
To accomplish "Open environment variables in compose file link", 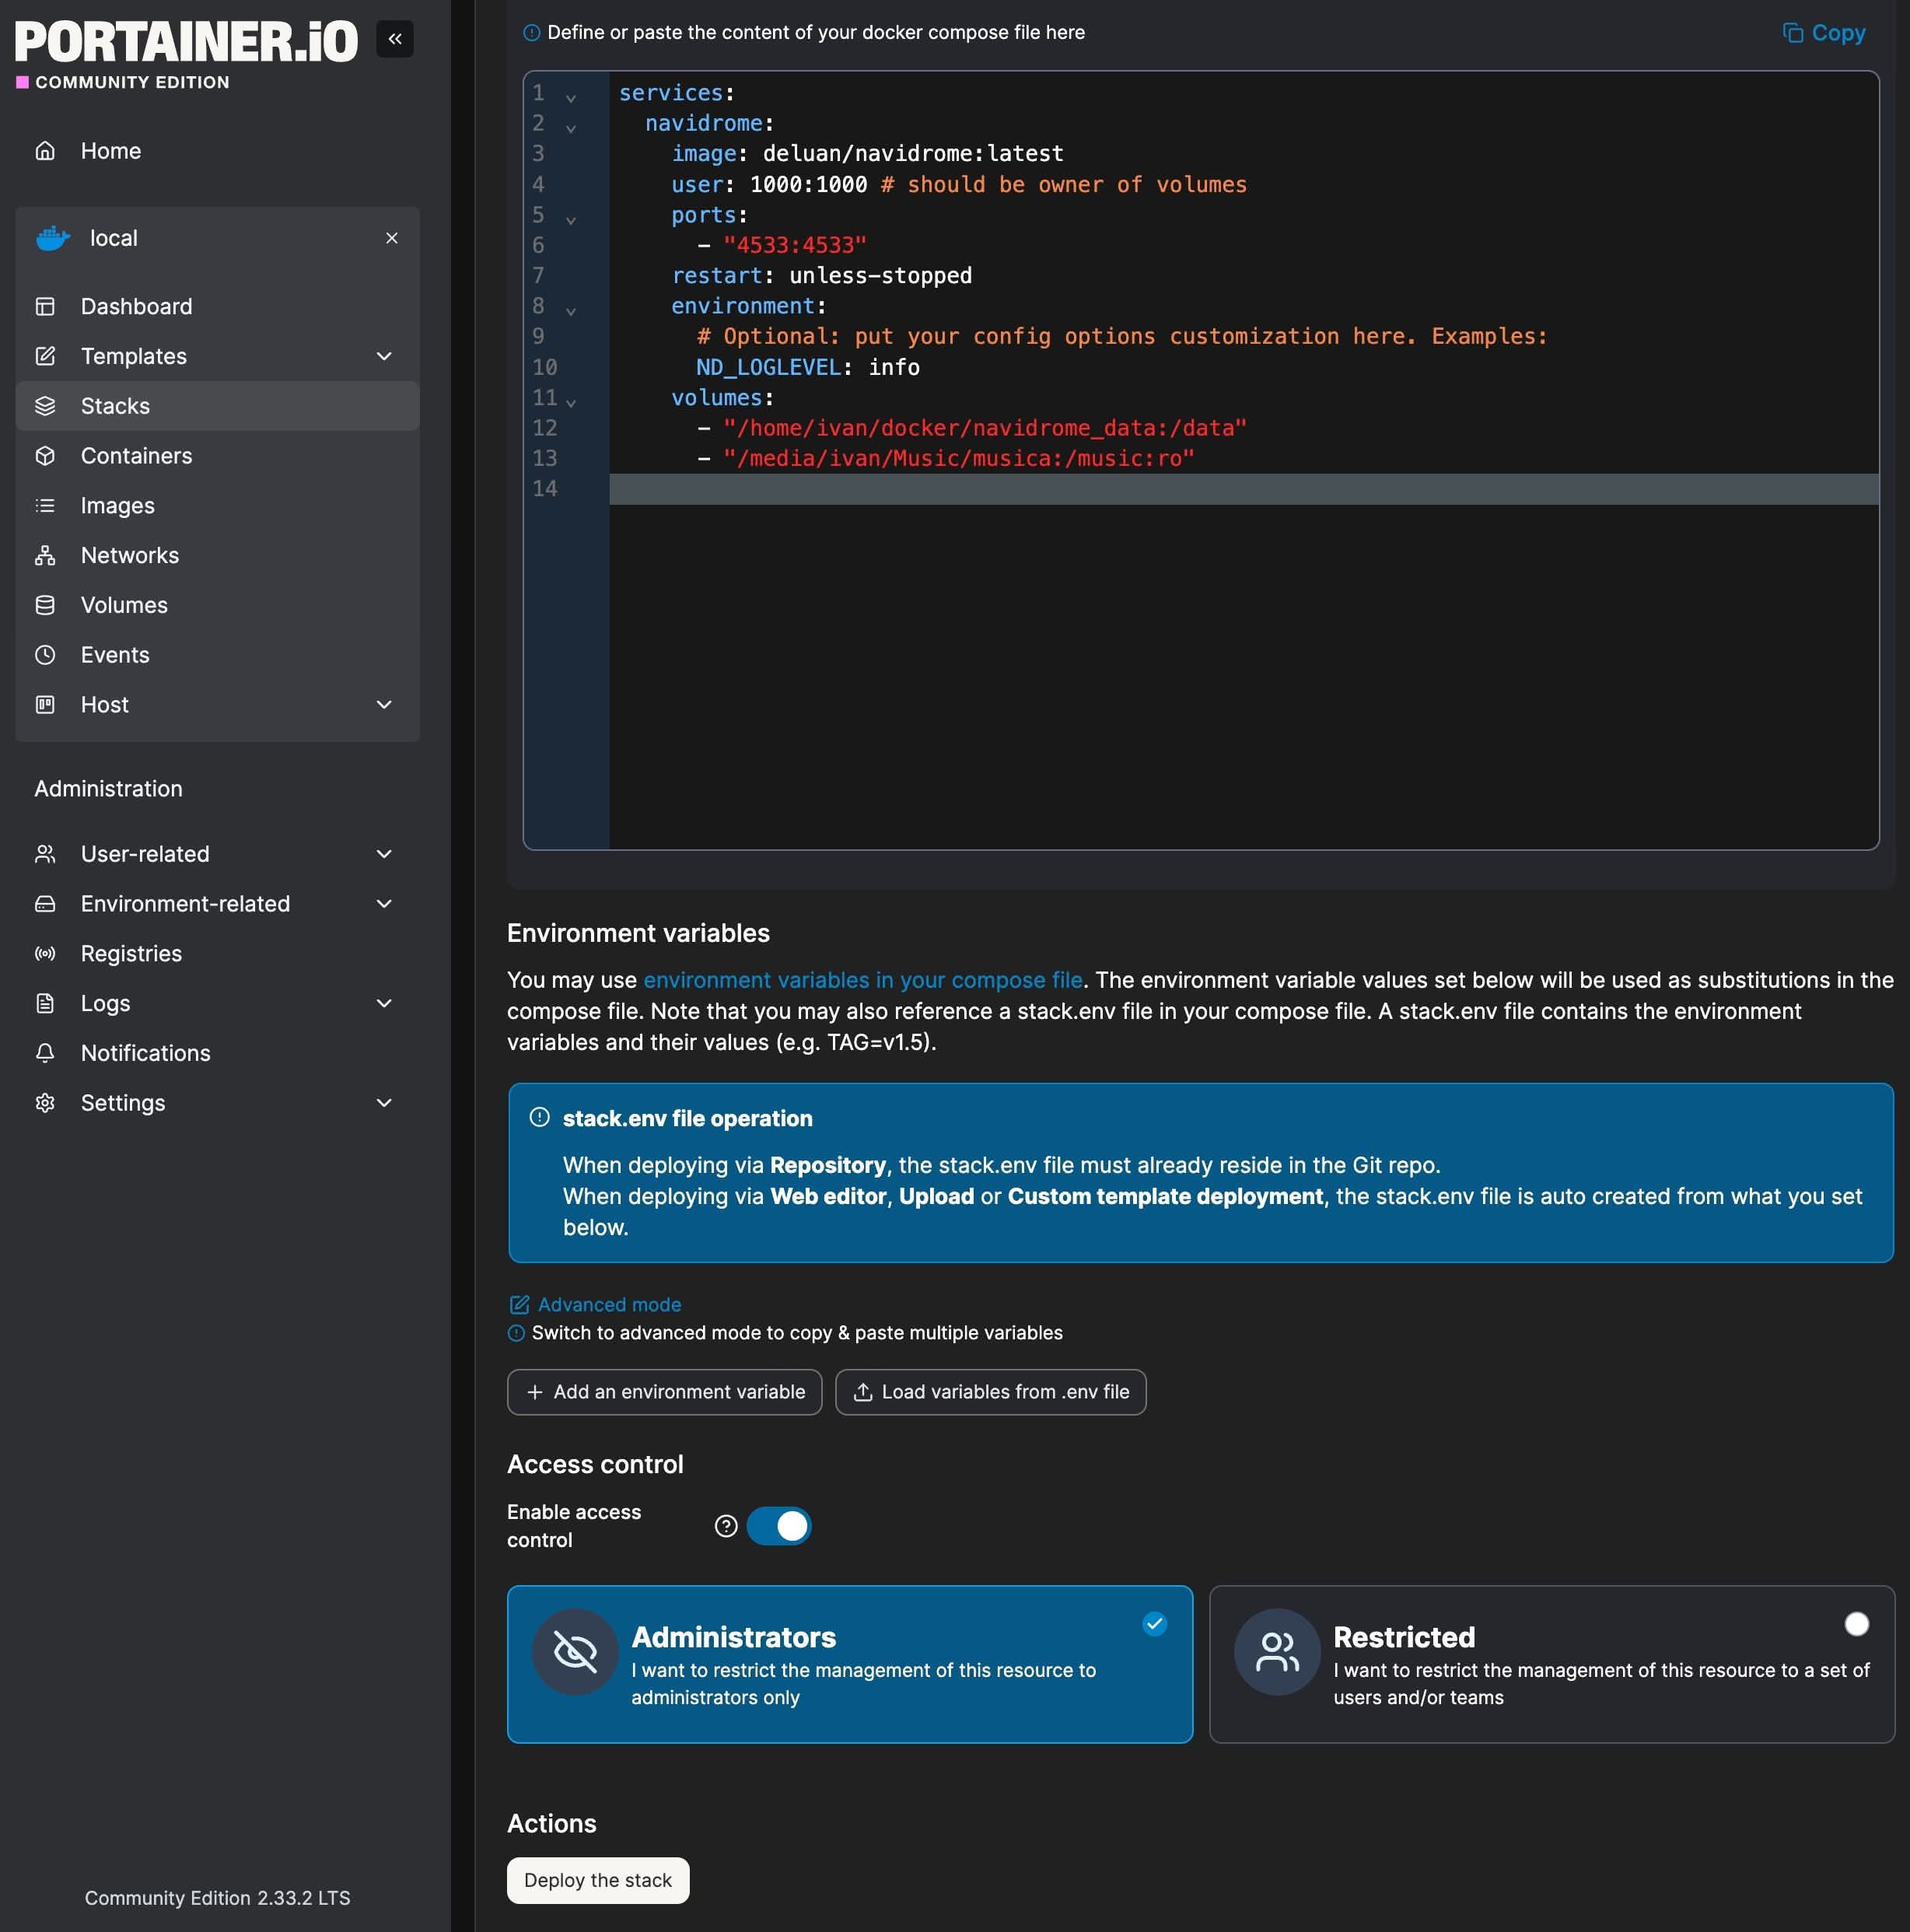I will tap(862, 980).
